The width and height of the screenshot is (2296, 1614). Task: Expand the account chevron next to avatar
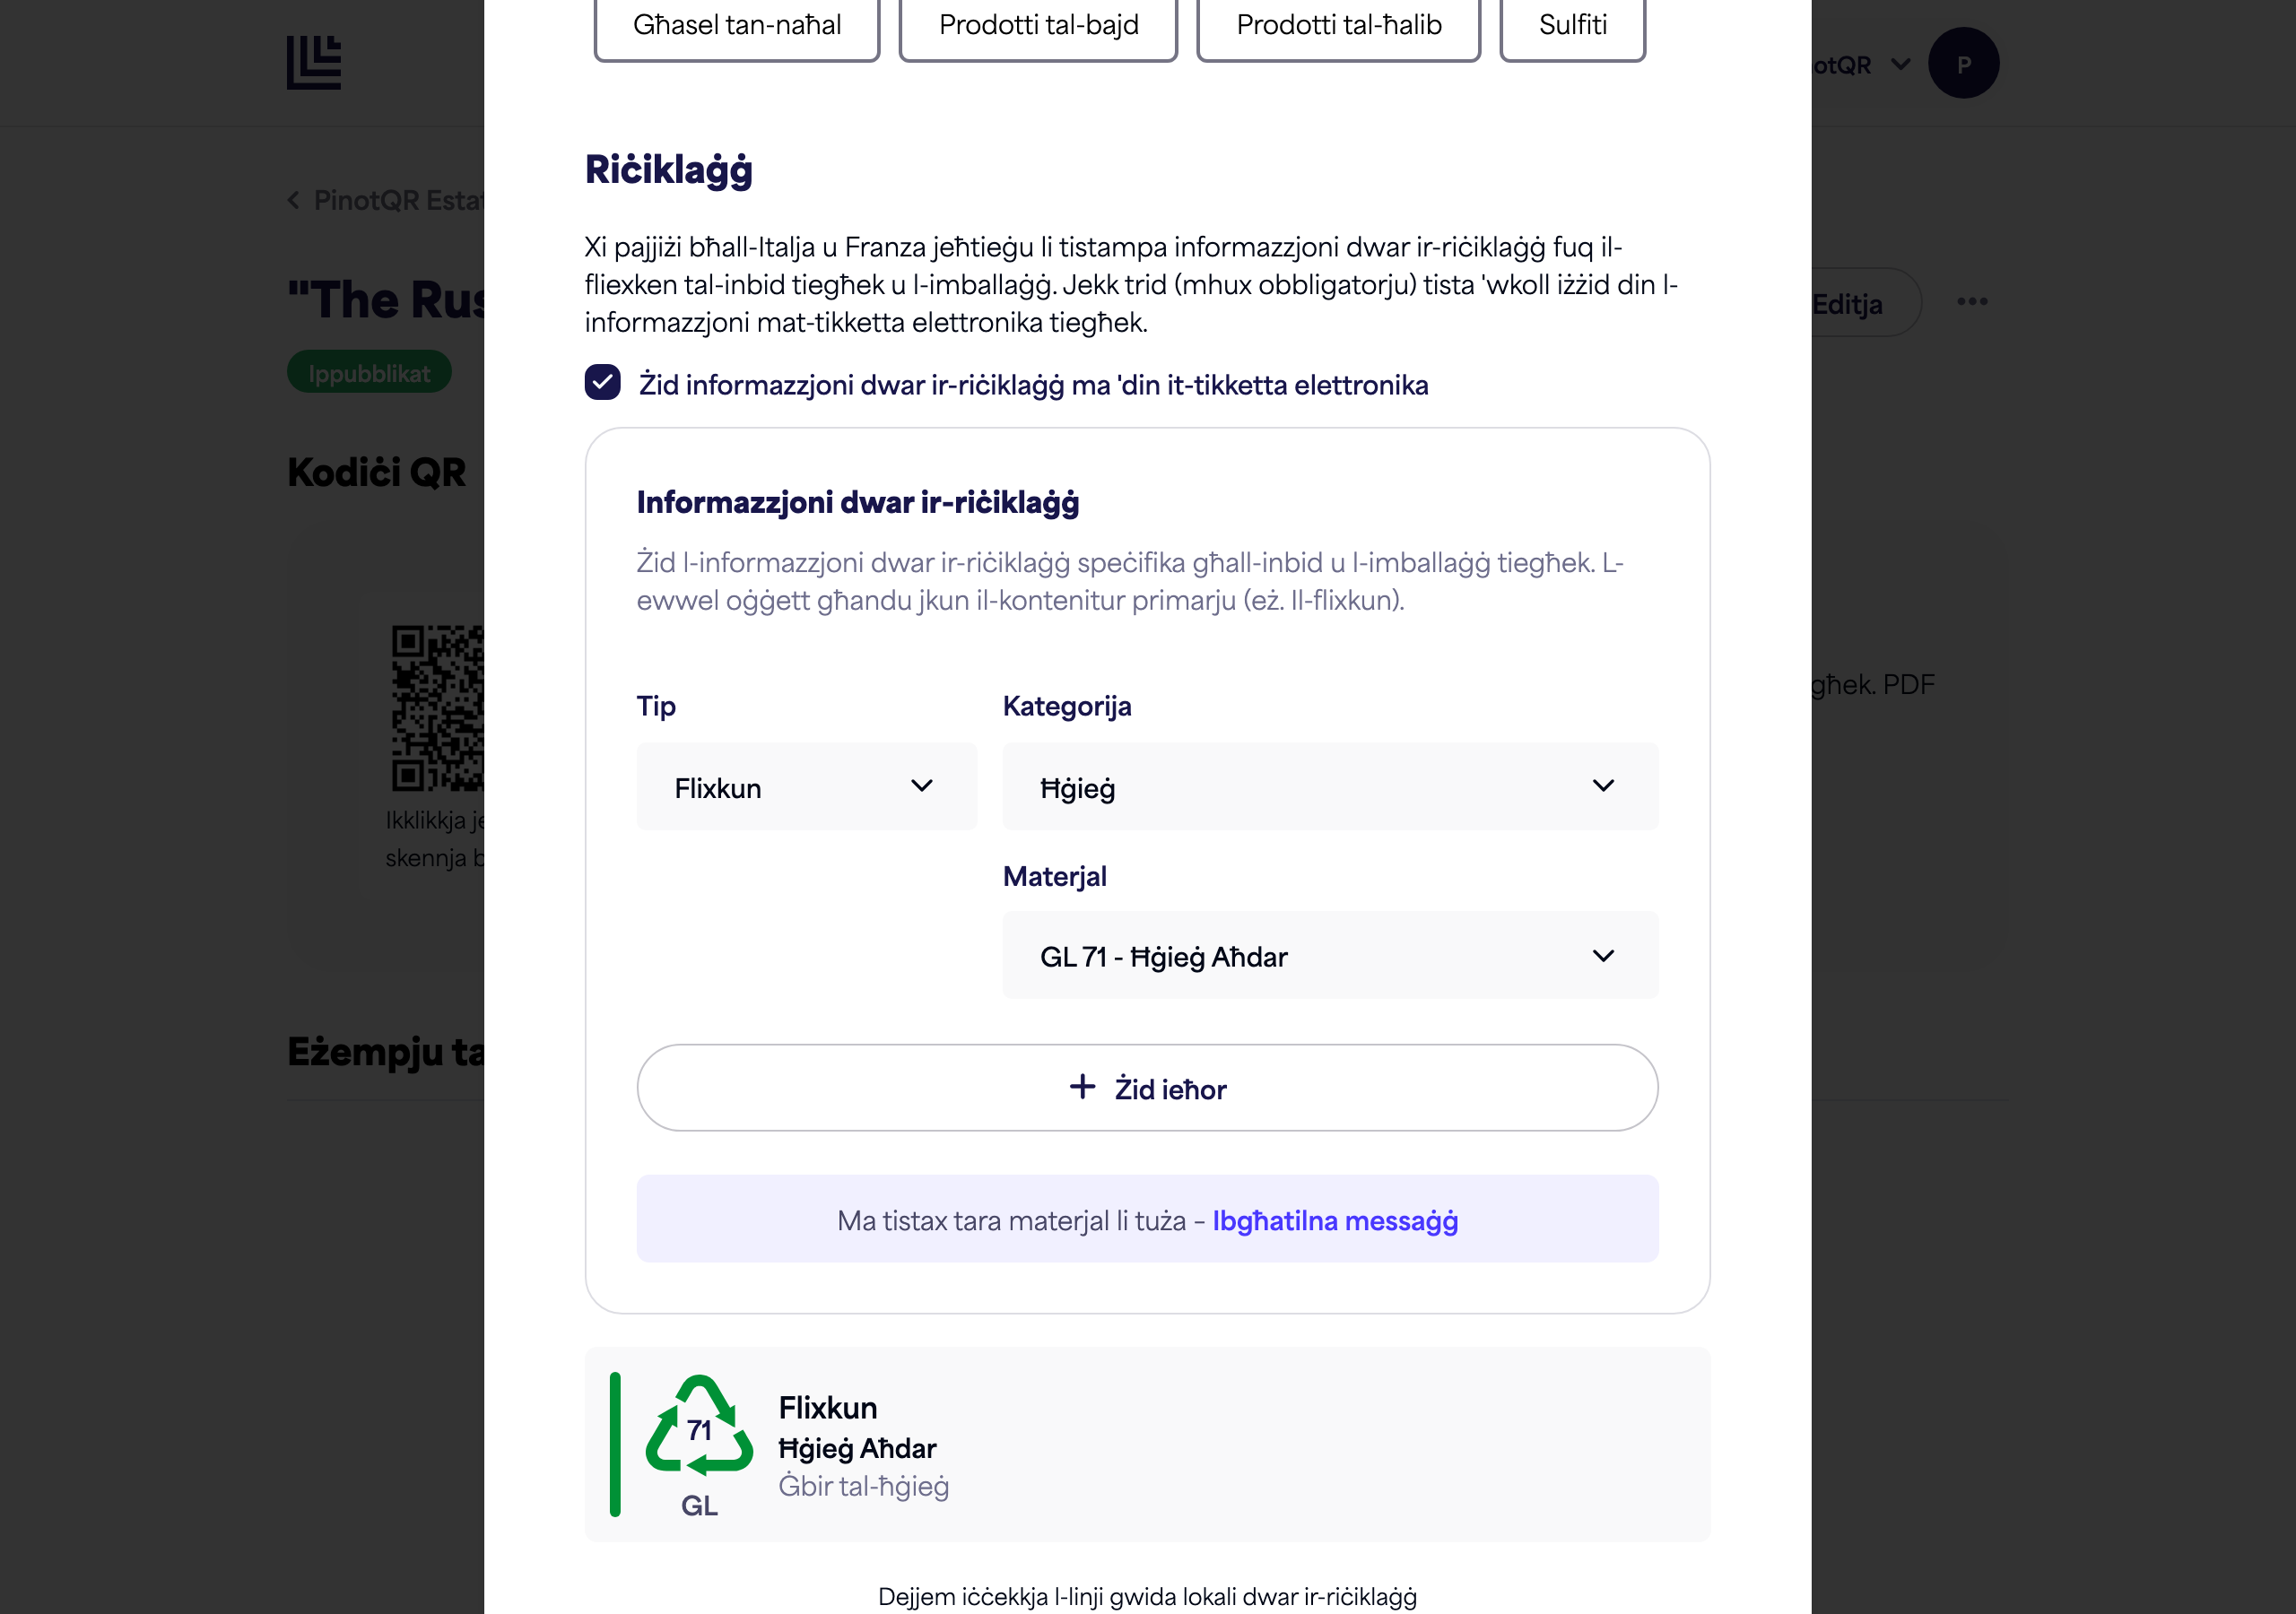(x=1900, y=65)
